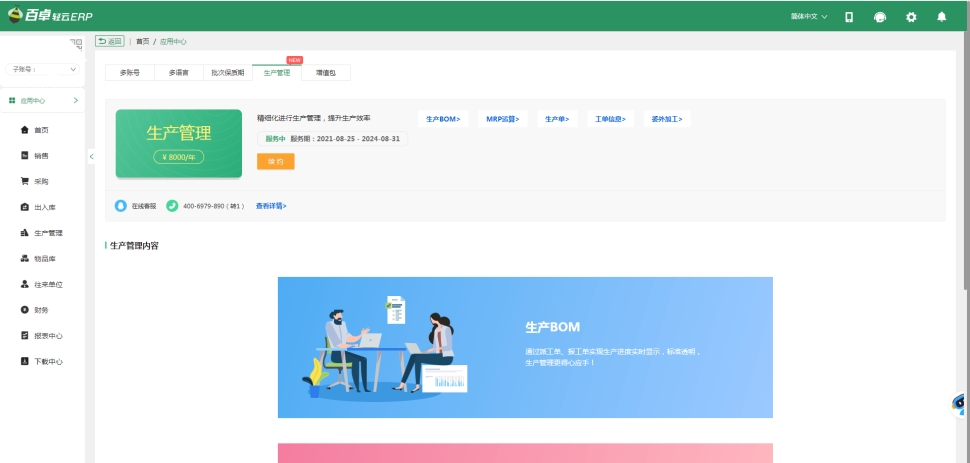Expand the 应用中心 sidebar arrow
970x463 pixels.
point(76,101)
